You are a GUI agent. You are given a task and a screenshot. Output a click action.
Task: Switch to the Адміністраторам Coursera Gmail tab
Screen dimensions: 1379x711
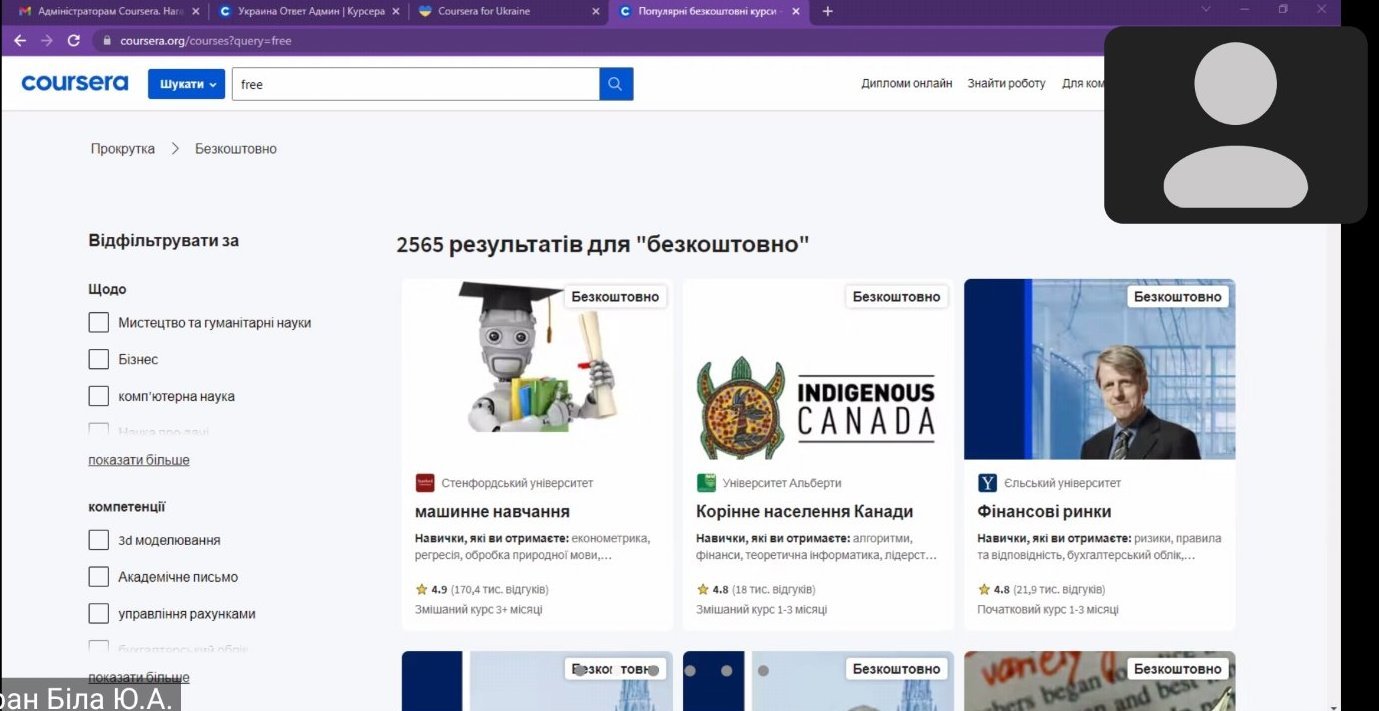click(109, 12)
